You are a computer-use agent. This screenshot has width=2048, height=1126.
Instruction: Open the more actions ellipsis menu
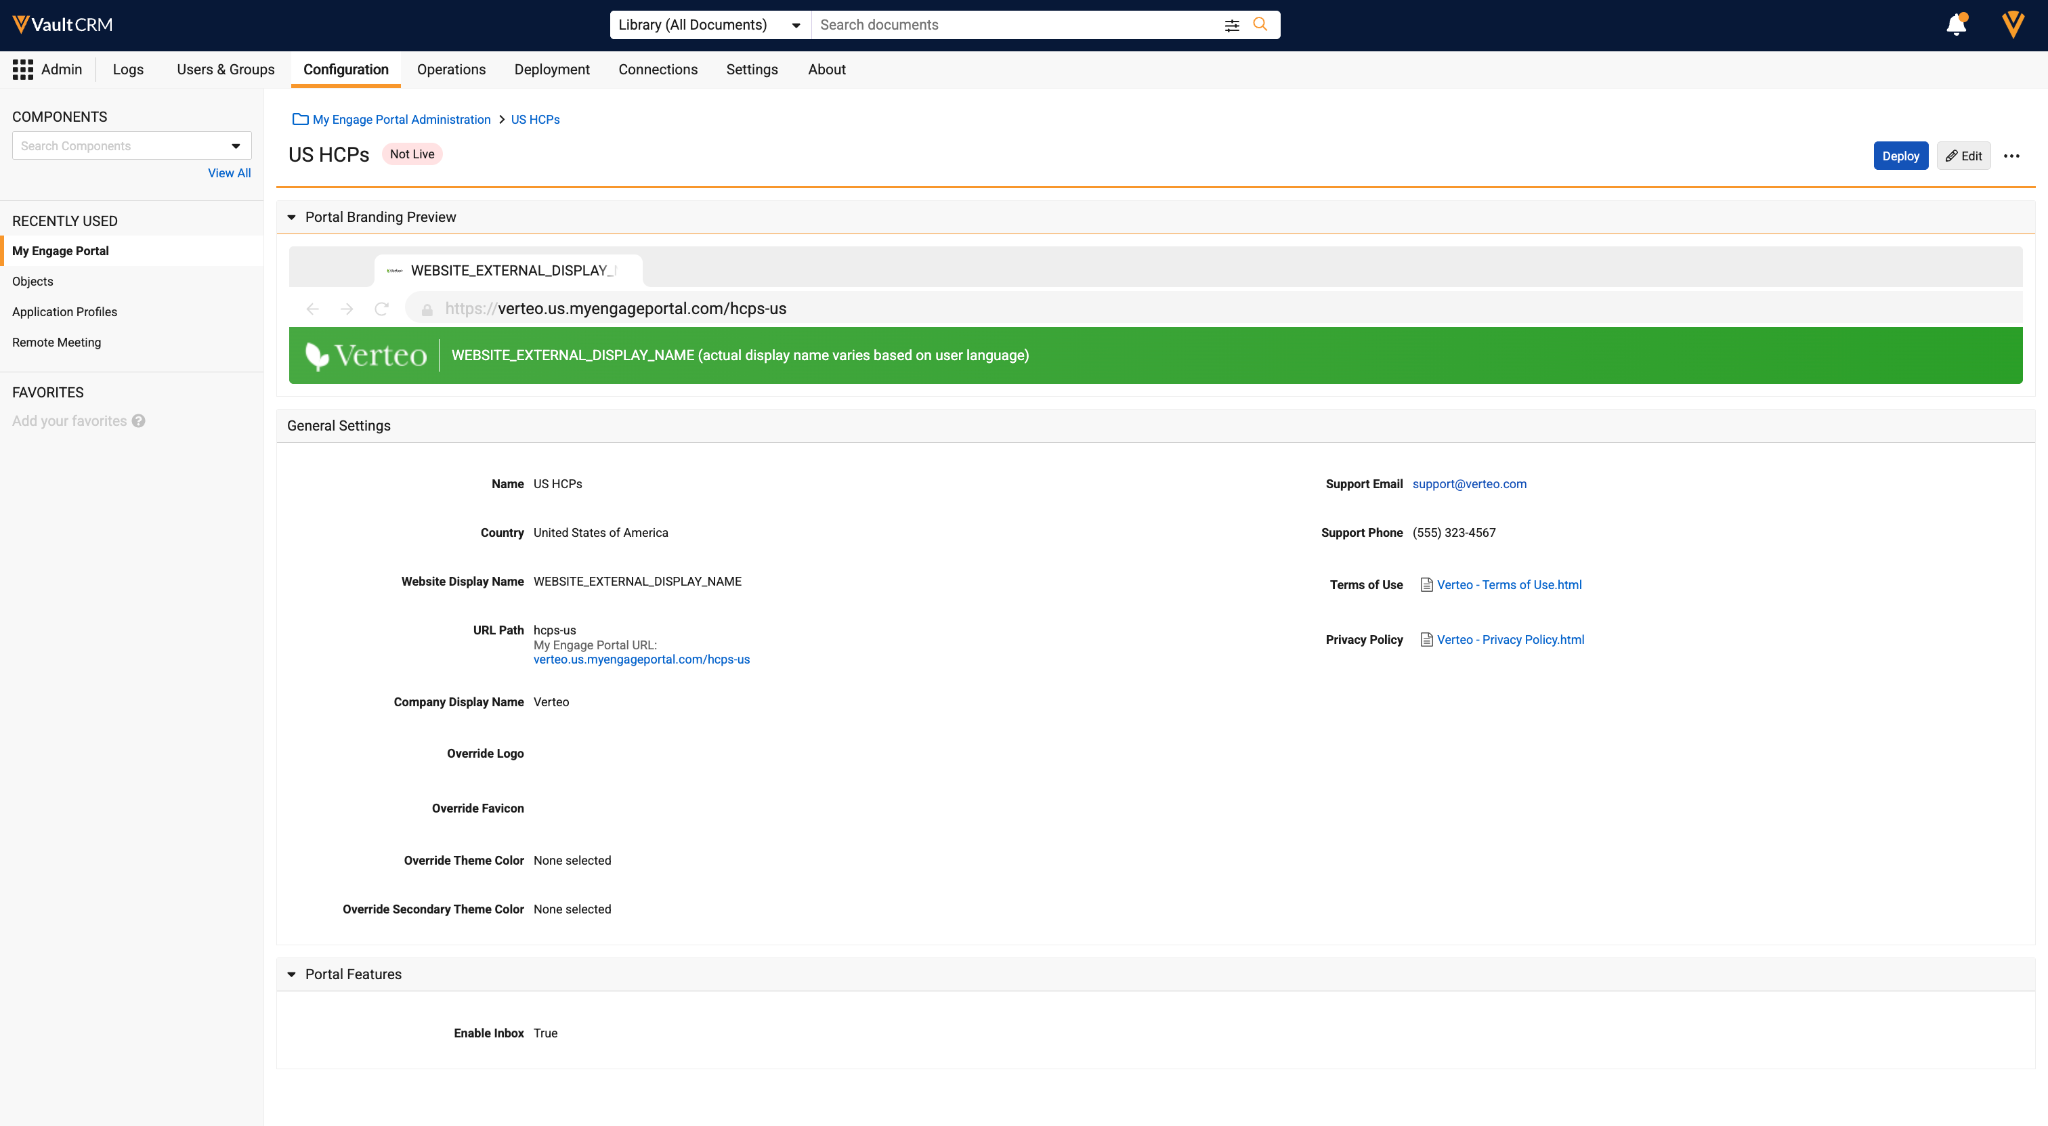pos(2012,156)
